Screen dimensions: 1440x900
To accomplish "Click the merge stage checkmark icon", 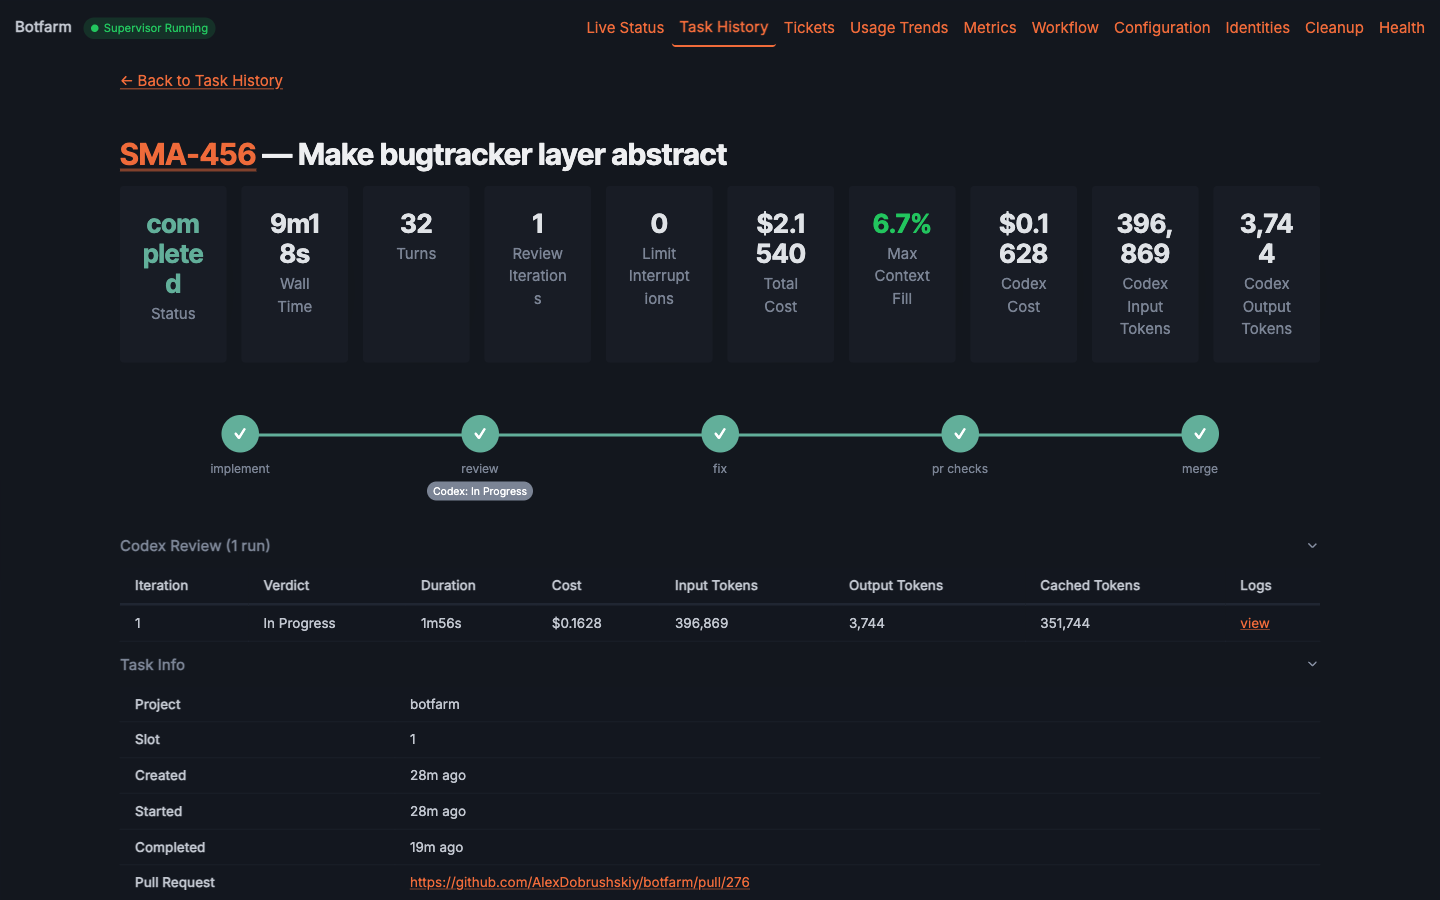I will [x=1200, y=433].
